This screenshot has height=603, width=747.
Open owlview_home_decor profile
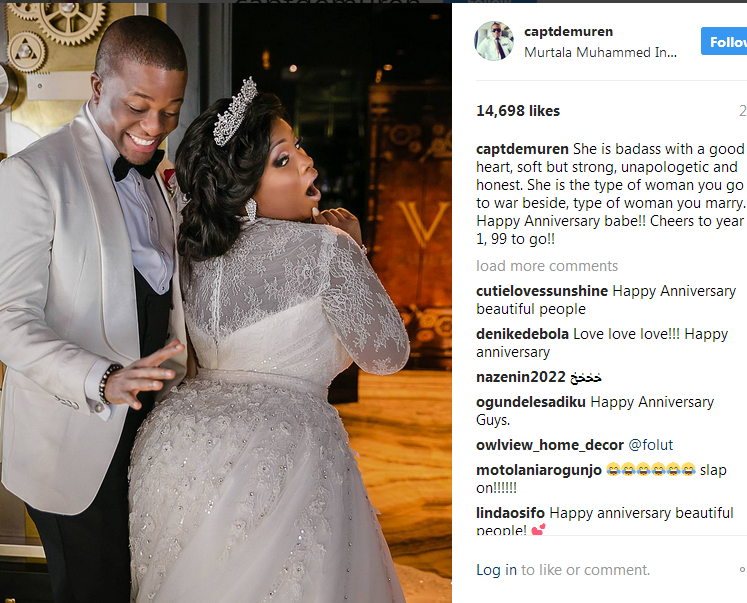550,445
